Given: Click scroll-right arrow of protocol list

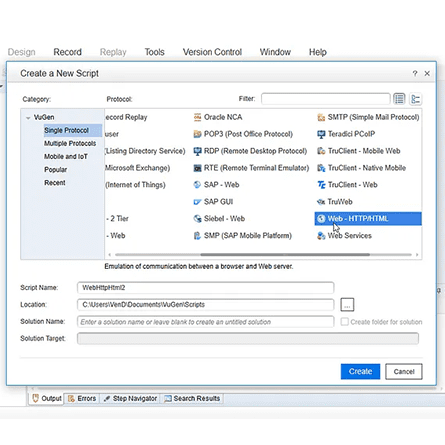Looking at the screenshot, I should (x=417, y=255).
